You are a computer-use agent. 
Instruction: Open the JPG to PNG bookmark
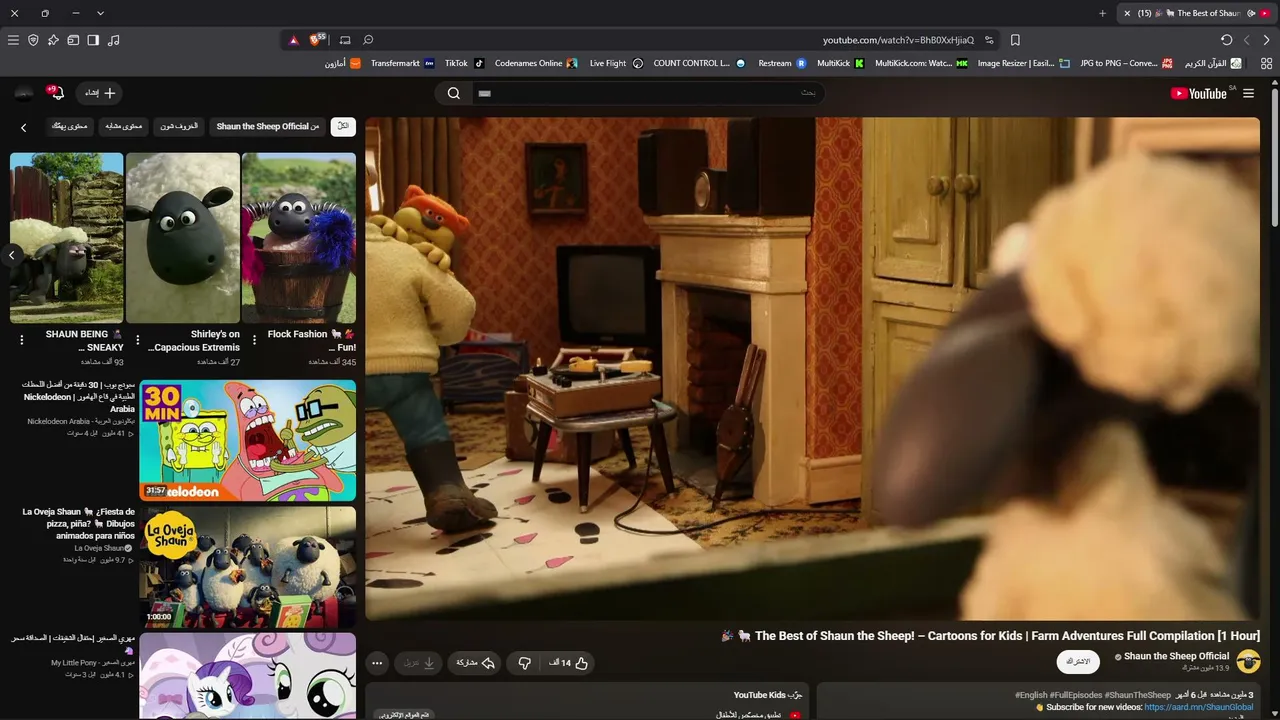click(x=1126, y=63)
